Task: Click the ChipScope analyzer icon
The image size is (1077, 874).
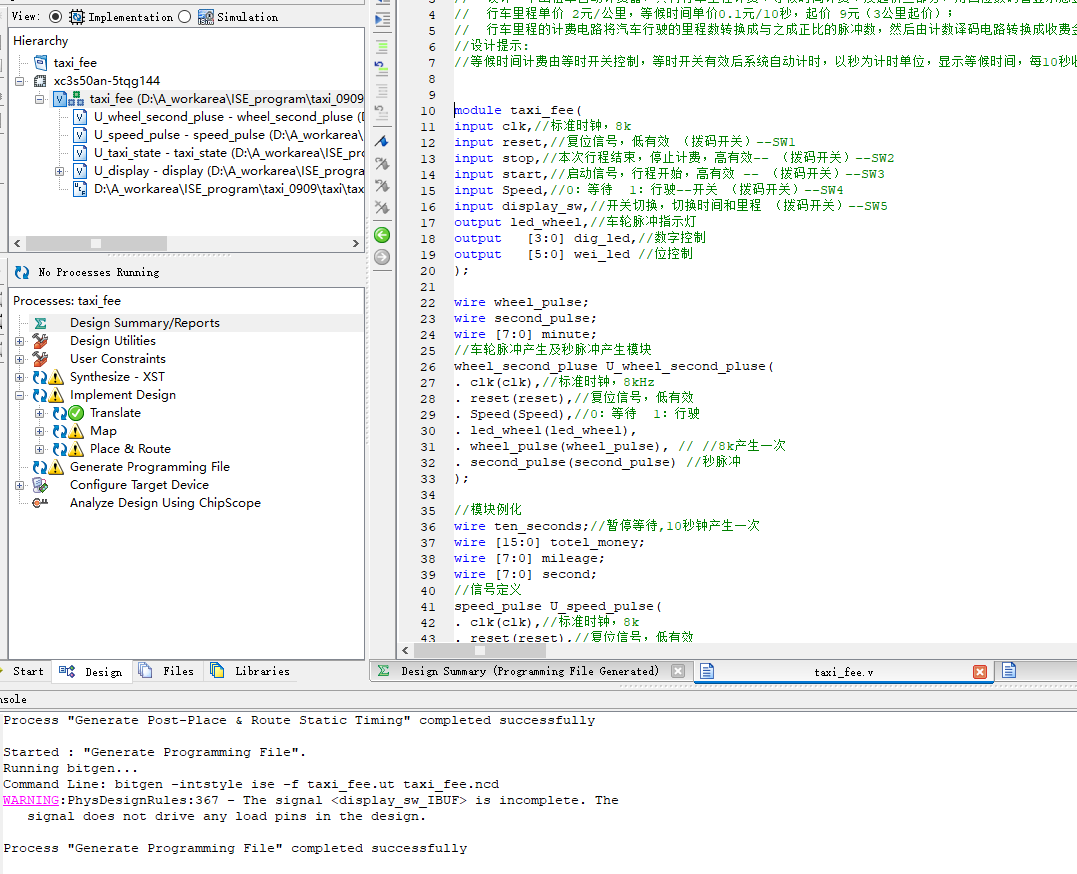Action: pos(40,503)
